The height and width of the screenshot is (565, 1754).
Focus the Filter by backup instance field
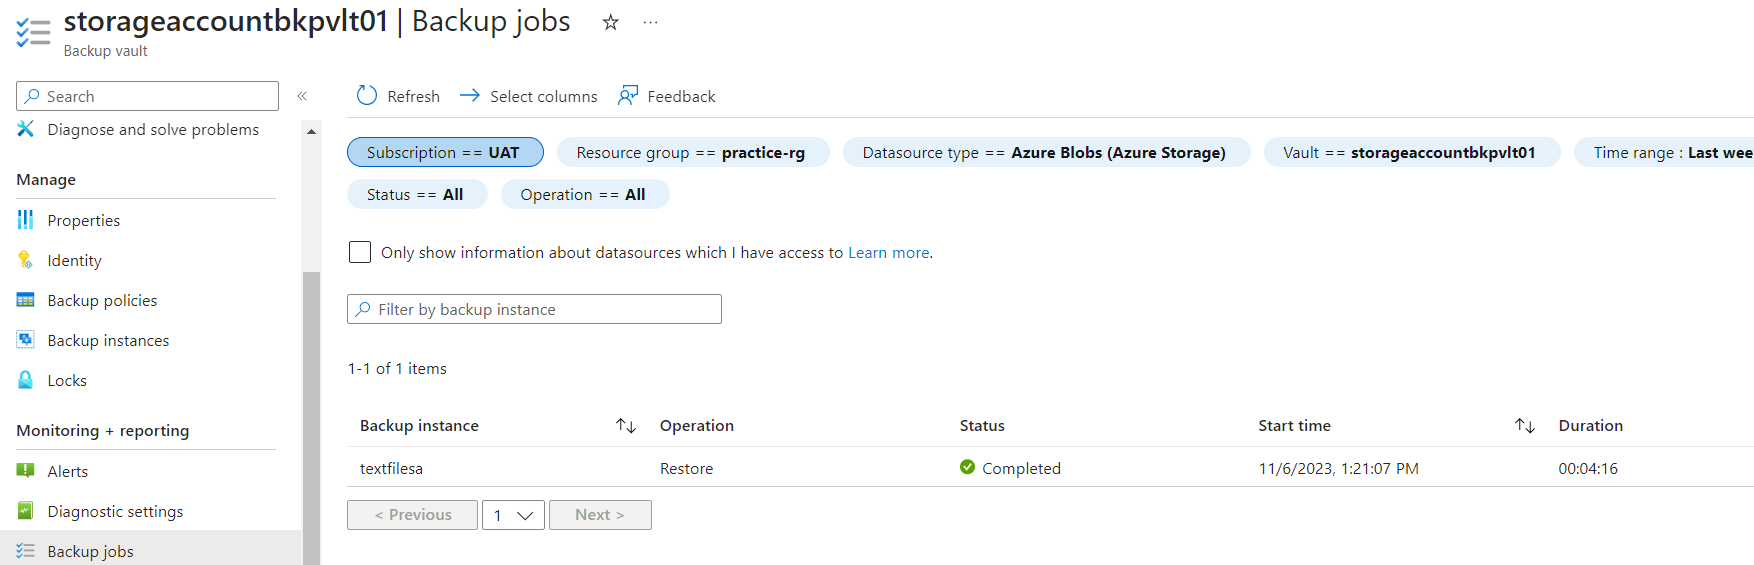pos(534,309)
